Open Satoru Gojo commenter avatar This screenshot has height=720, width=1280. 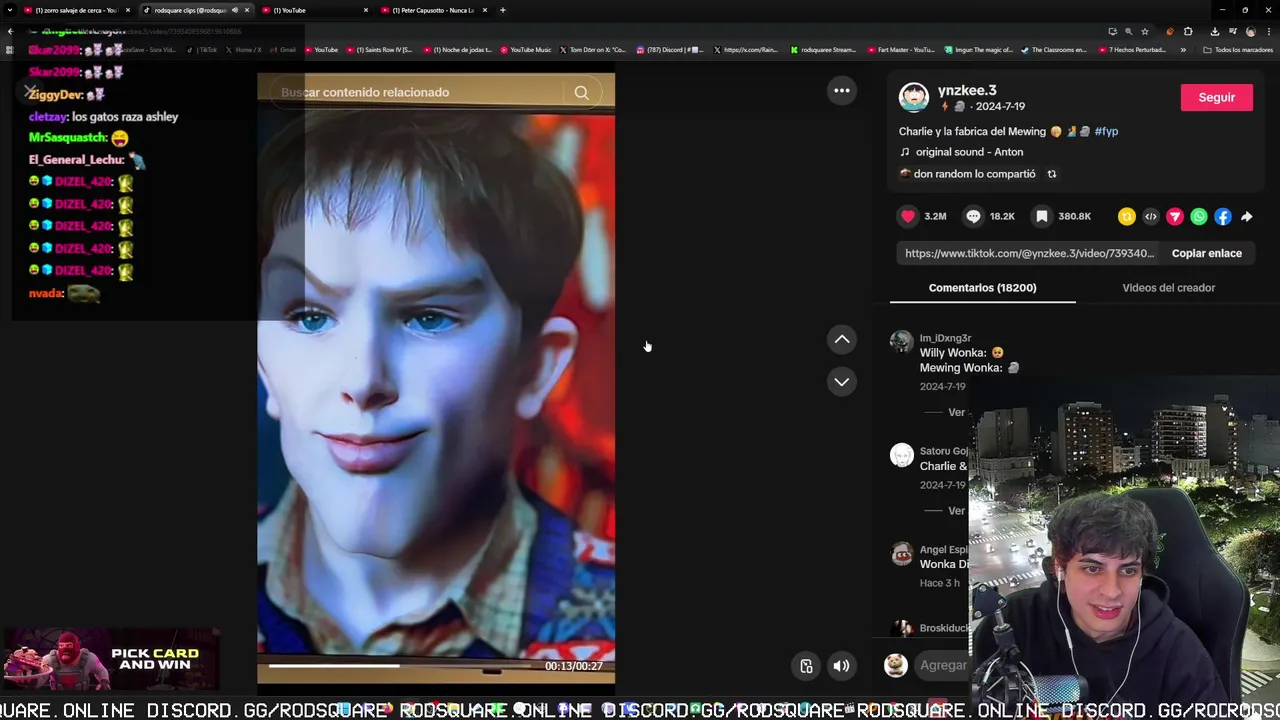point(901,455)
